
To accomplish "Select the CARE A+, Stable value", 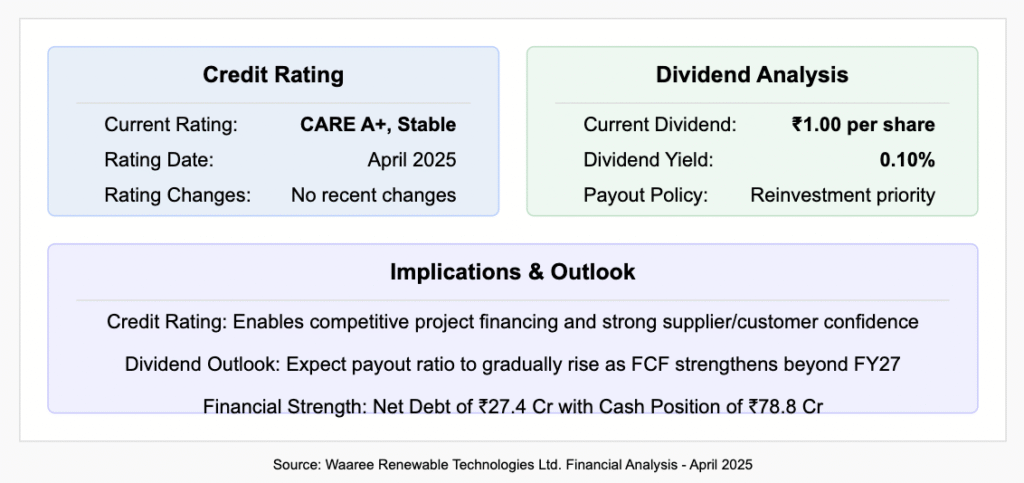I will [x=378, y=125].
